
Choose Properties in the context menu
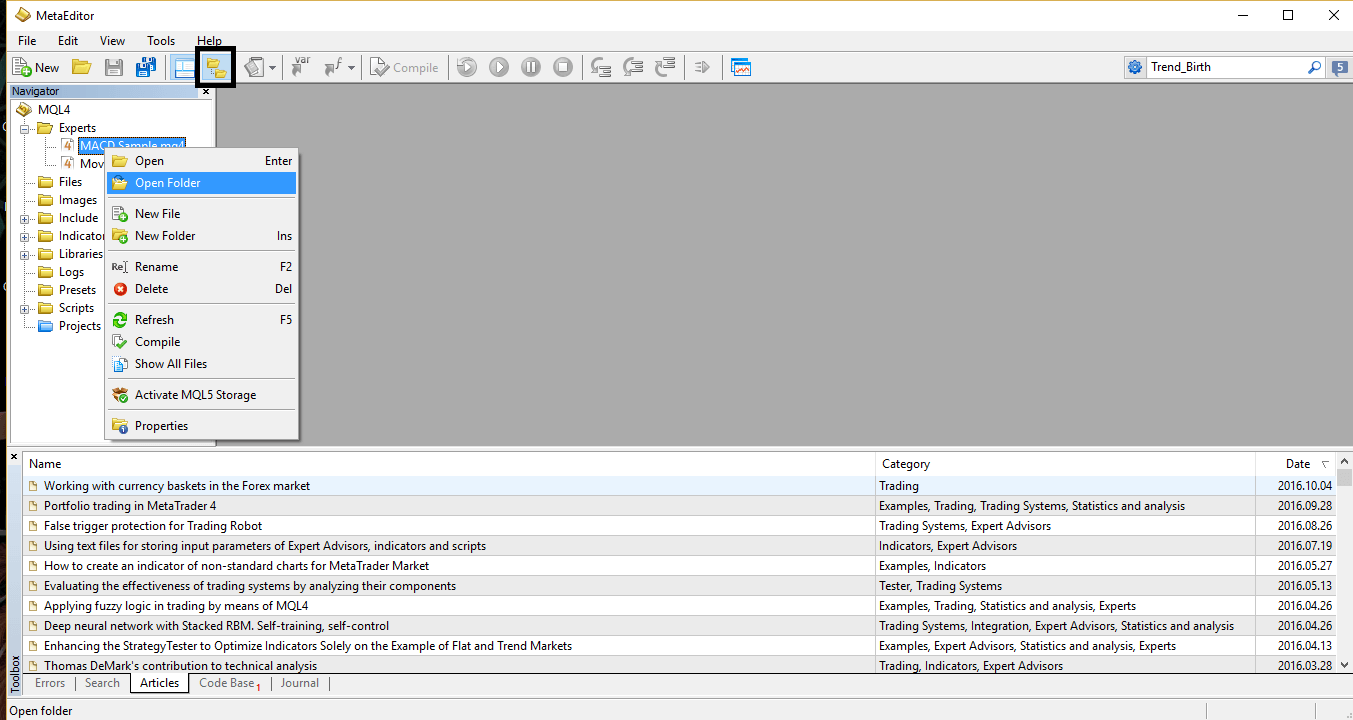pyautogui.click(x=201, y=426)
